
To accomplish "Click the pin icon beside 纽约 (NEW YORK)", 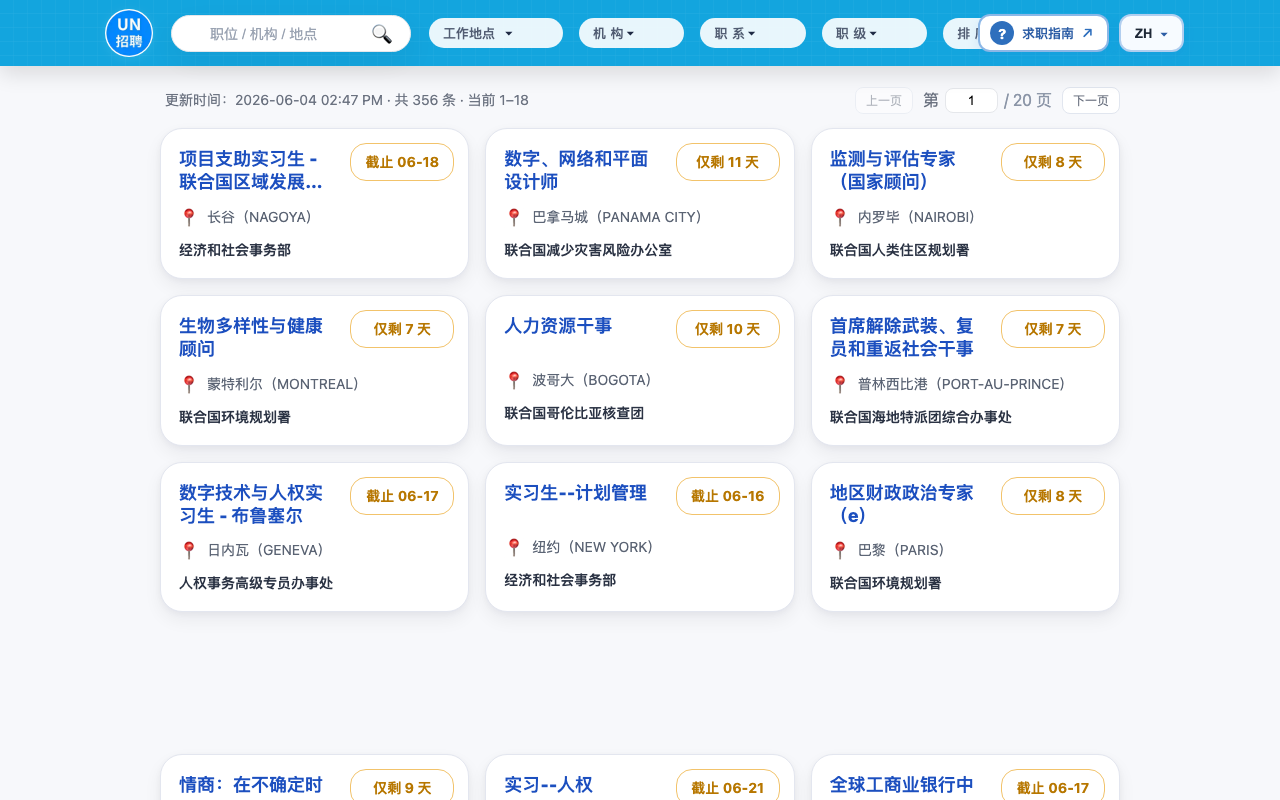I will (514, 547).
